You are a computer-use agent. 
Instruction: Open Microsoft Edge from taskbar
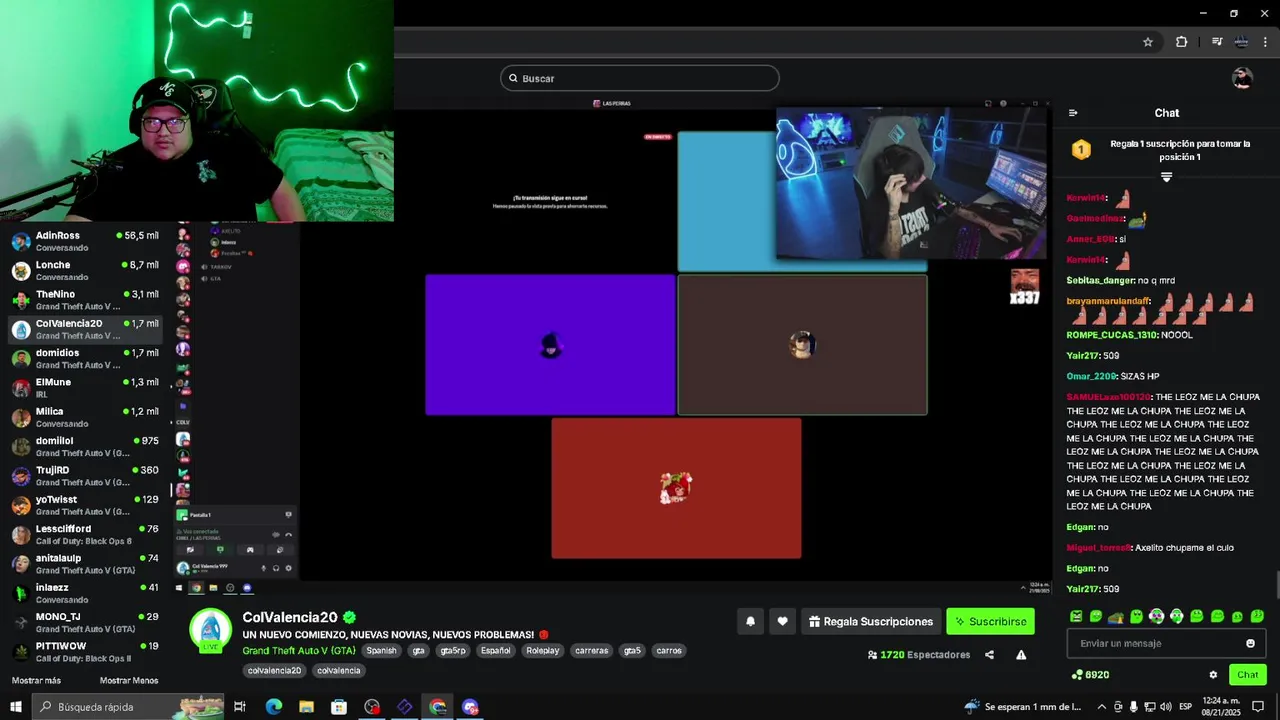(x=273, y=707)
